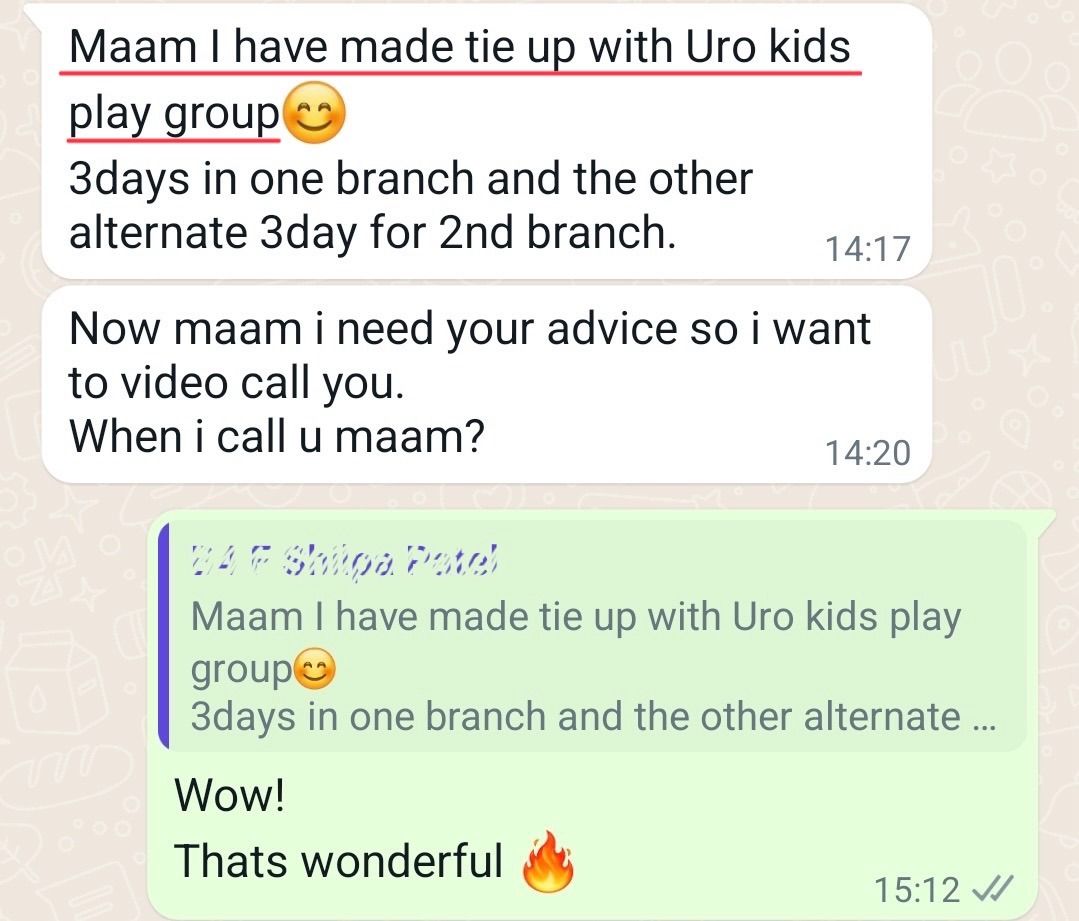This screenshot has width=1079, height=921.
Task: Tap the truncated '3days in one branch' quote line
Action: coord(593,717)
